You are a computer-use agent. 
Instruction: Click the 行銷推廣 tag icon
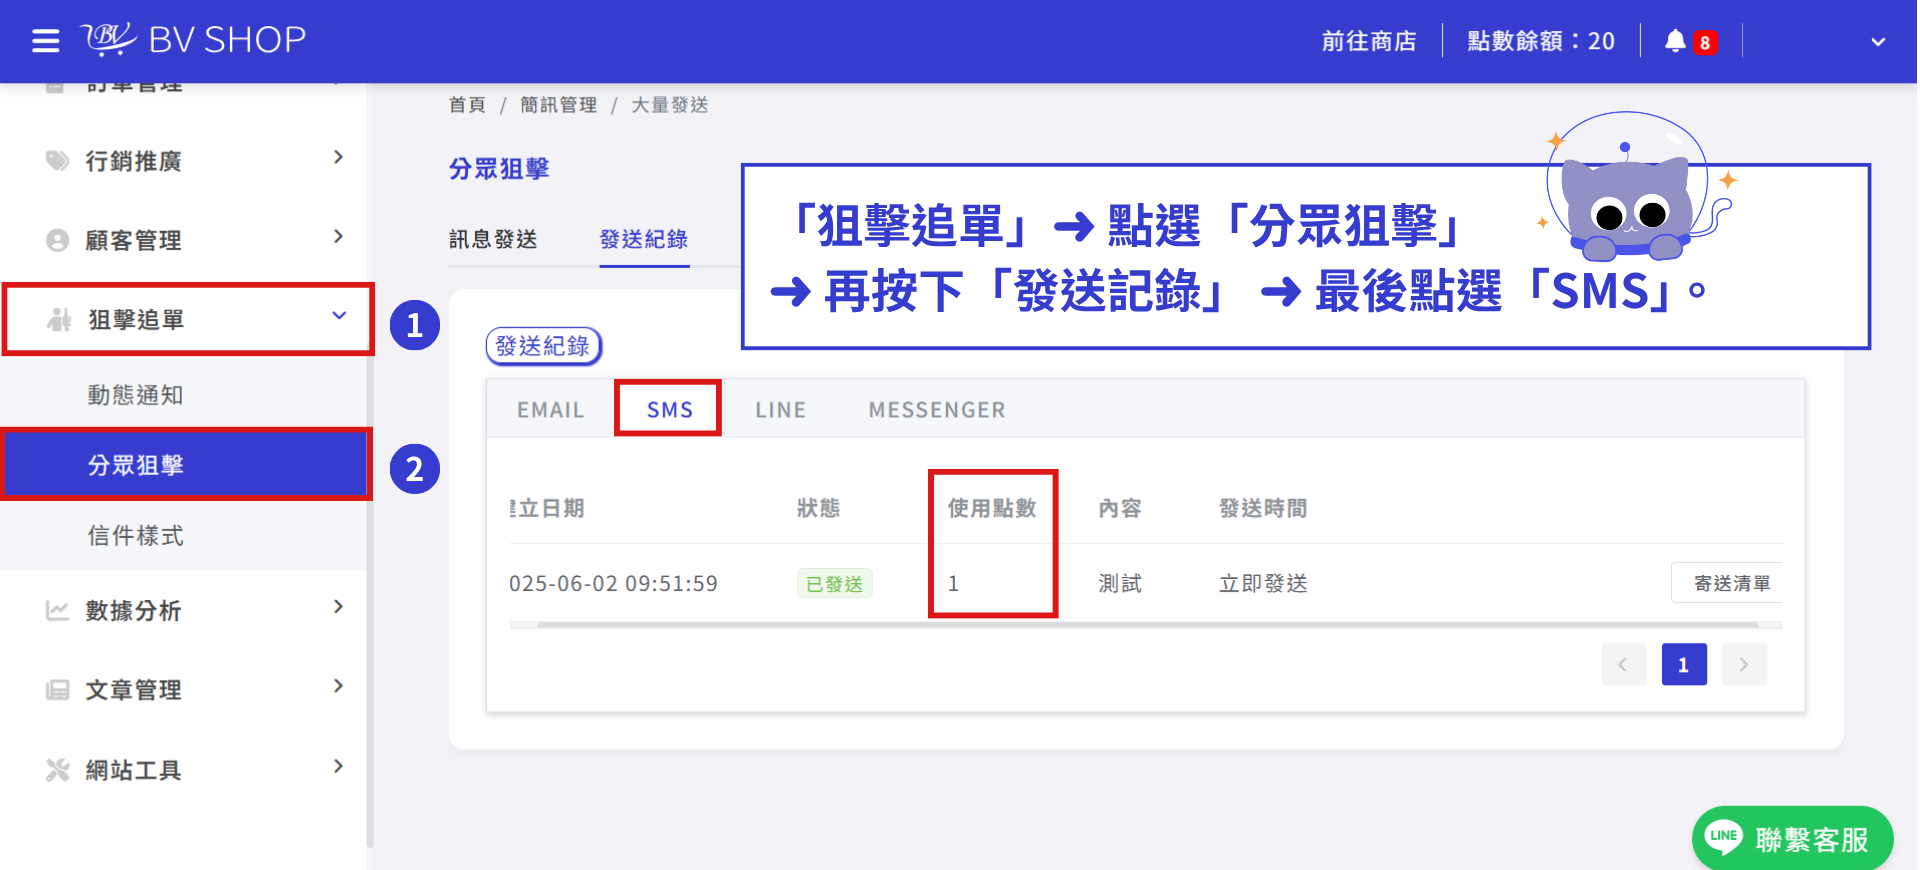coord(58,161)
